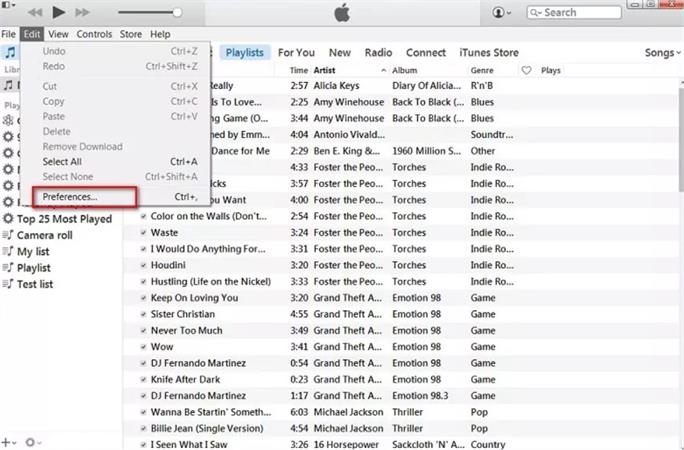The width and height of the screenshot is (684, 450).
Task: Open the File menu
Action: (x=8, y=34)
